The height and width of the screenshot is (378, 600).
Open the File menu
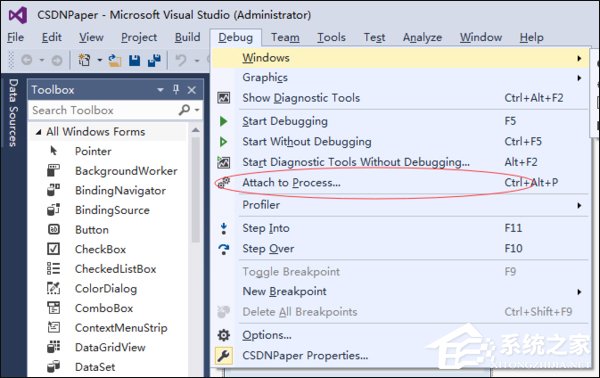click(15, 37)
